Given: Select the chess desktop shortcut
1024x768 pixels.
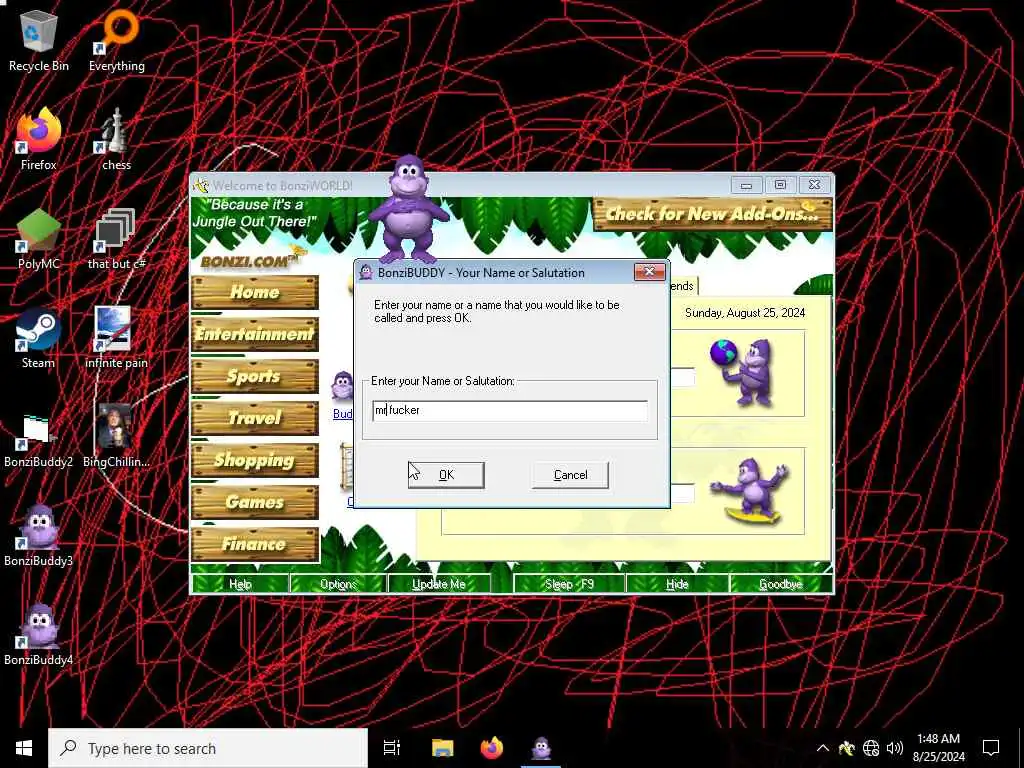Looking at the screenshot, I should [116, 140].
